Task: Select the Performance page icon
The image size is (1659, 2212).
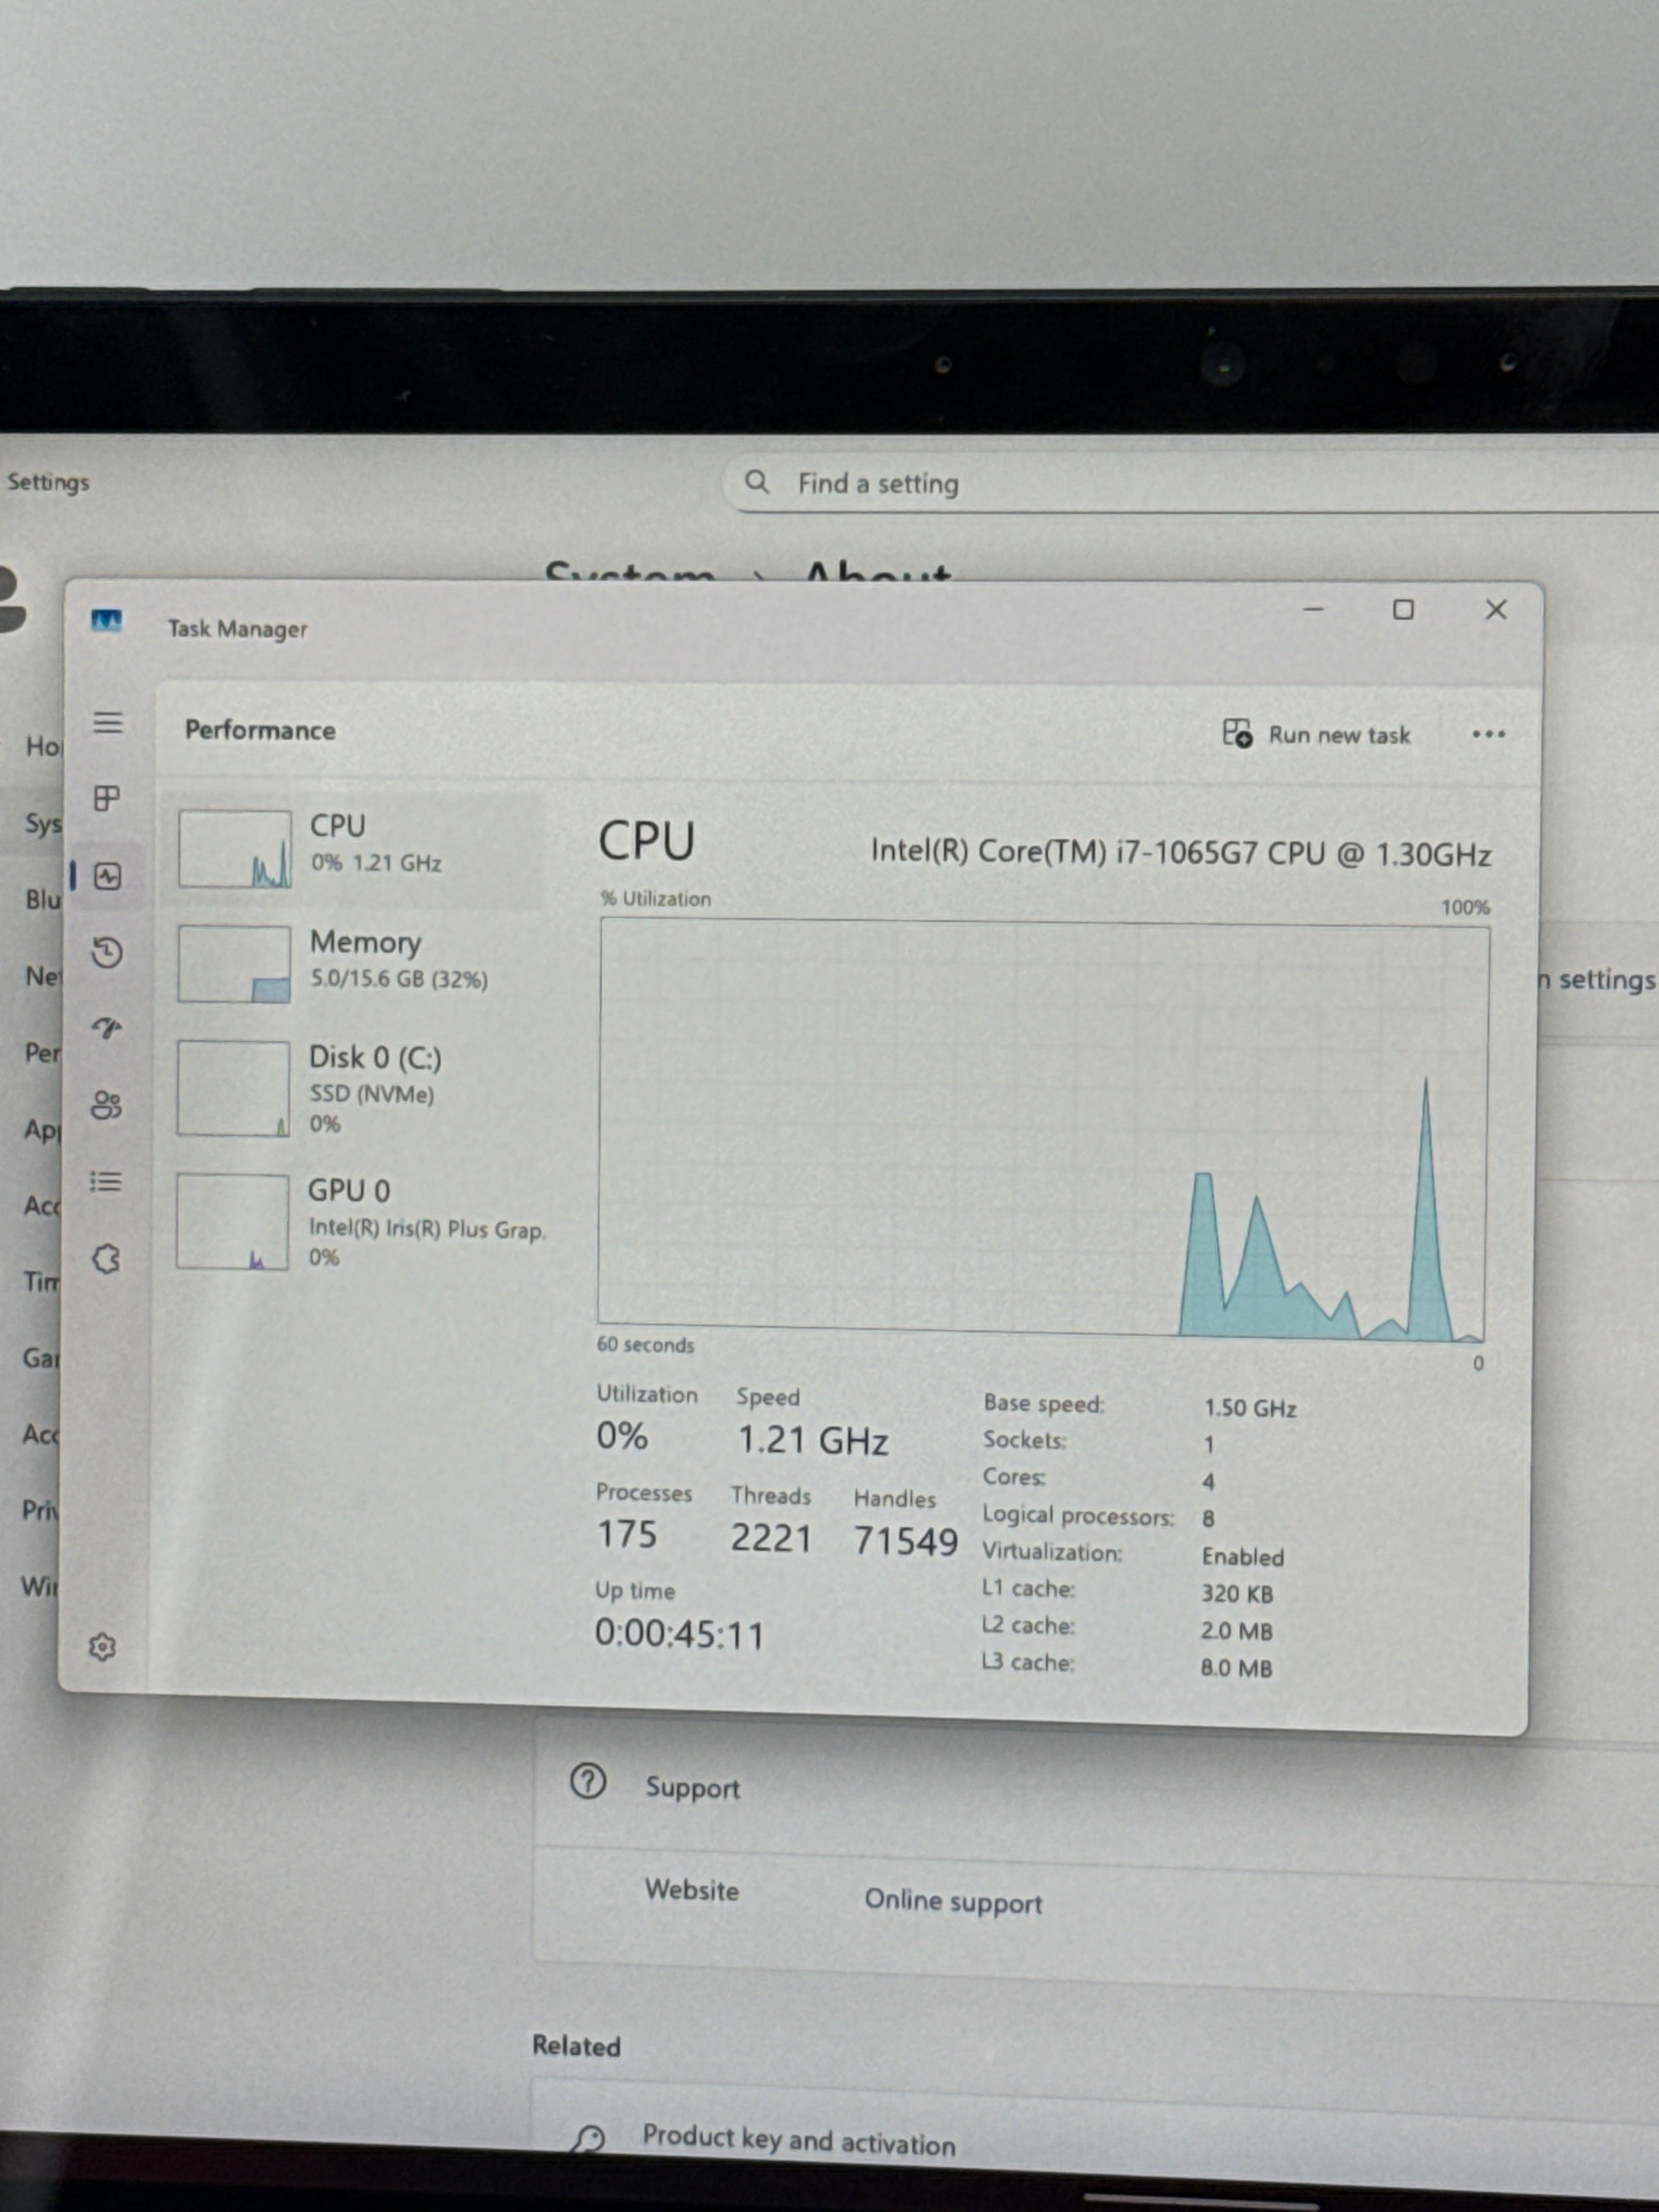Action: tap(107, 877)
